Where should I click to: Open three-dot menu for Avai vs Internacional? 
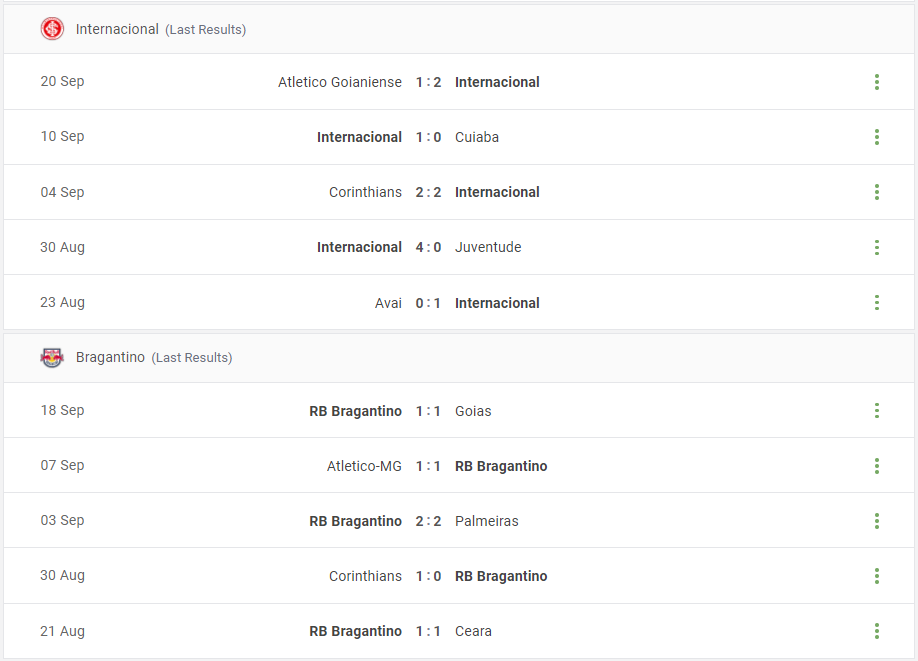pyautogui.click(x=876, y=303)
